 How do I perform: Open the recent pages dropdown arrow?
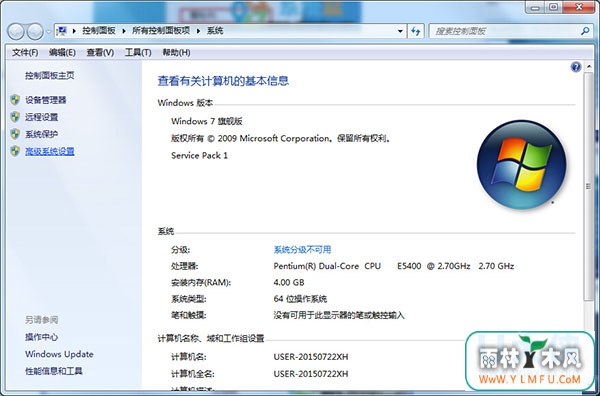pos(49,32)
